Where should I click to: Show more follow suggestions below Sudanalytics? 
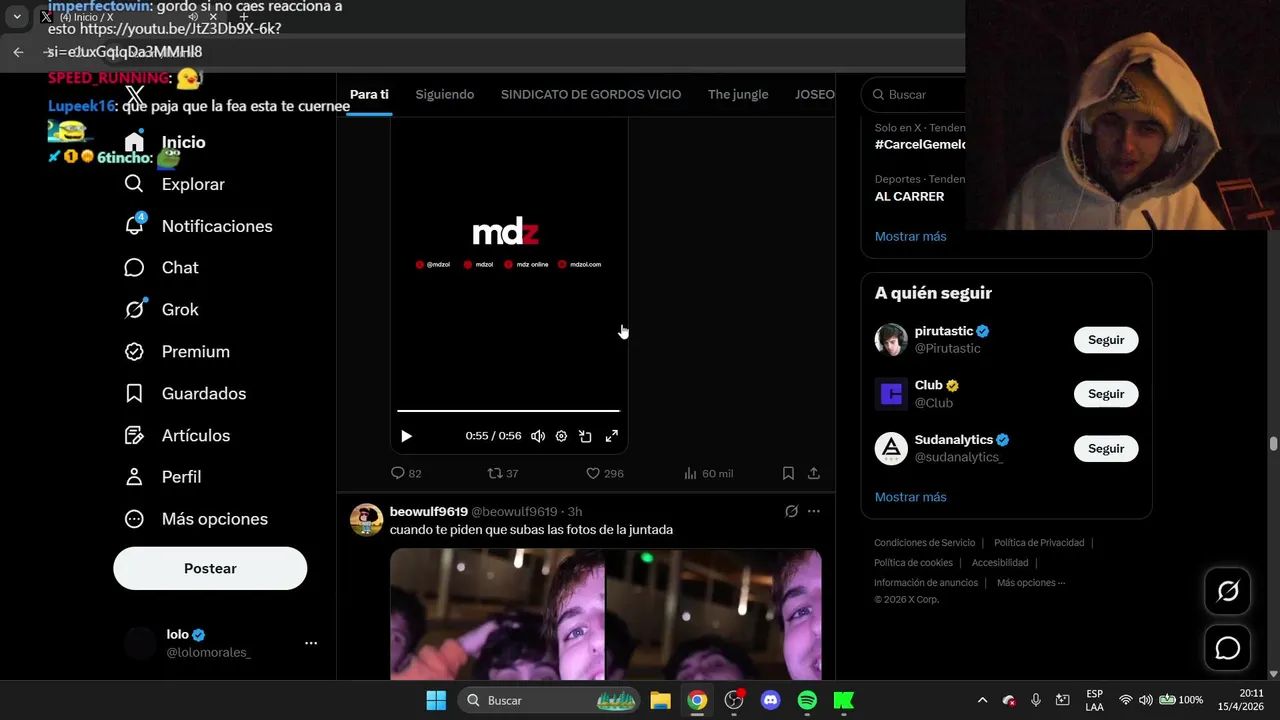[x=910, y=497]
